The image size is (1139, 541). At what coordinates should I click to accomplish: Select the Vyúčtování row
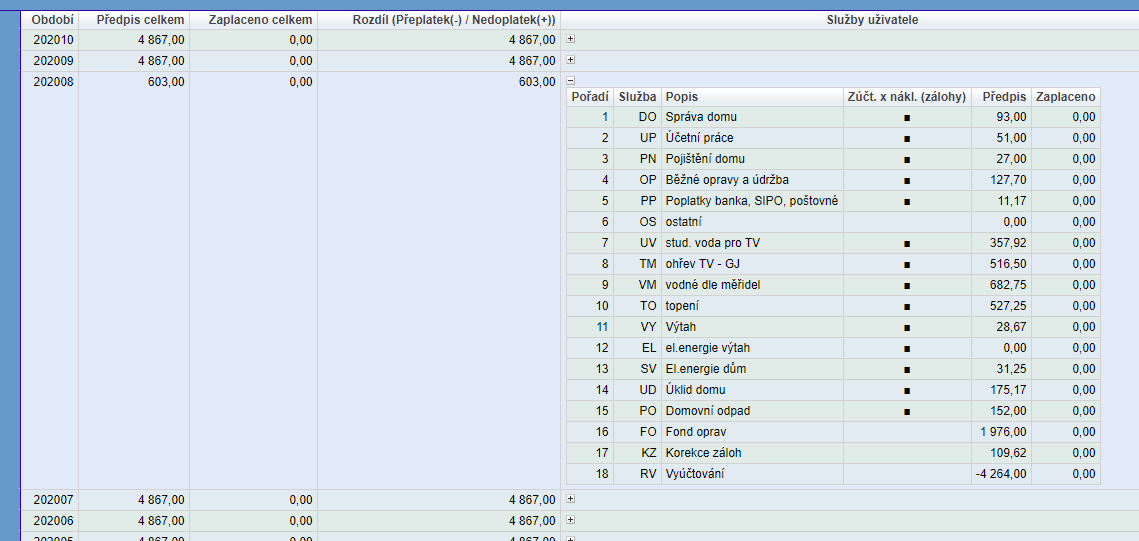pos(834,475)
